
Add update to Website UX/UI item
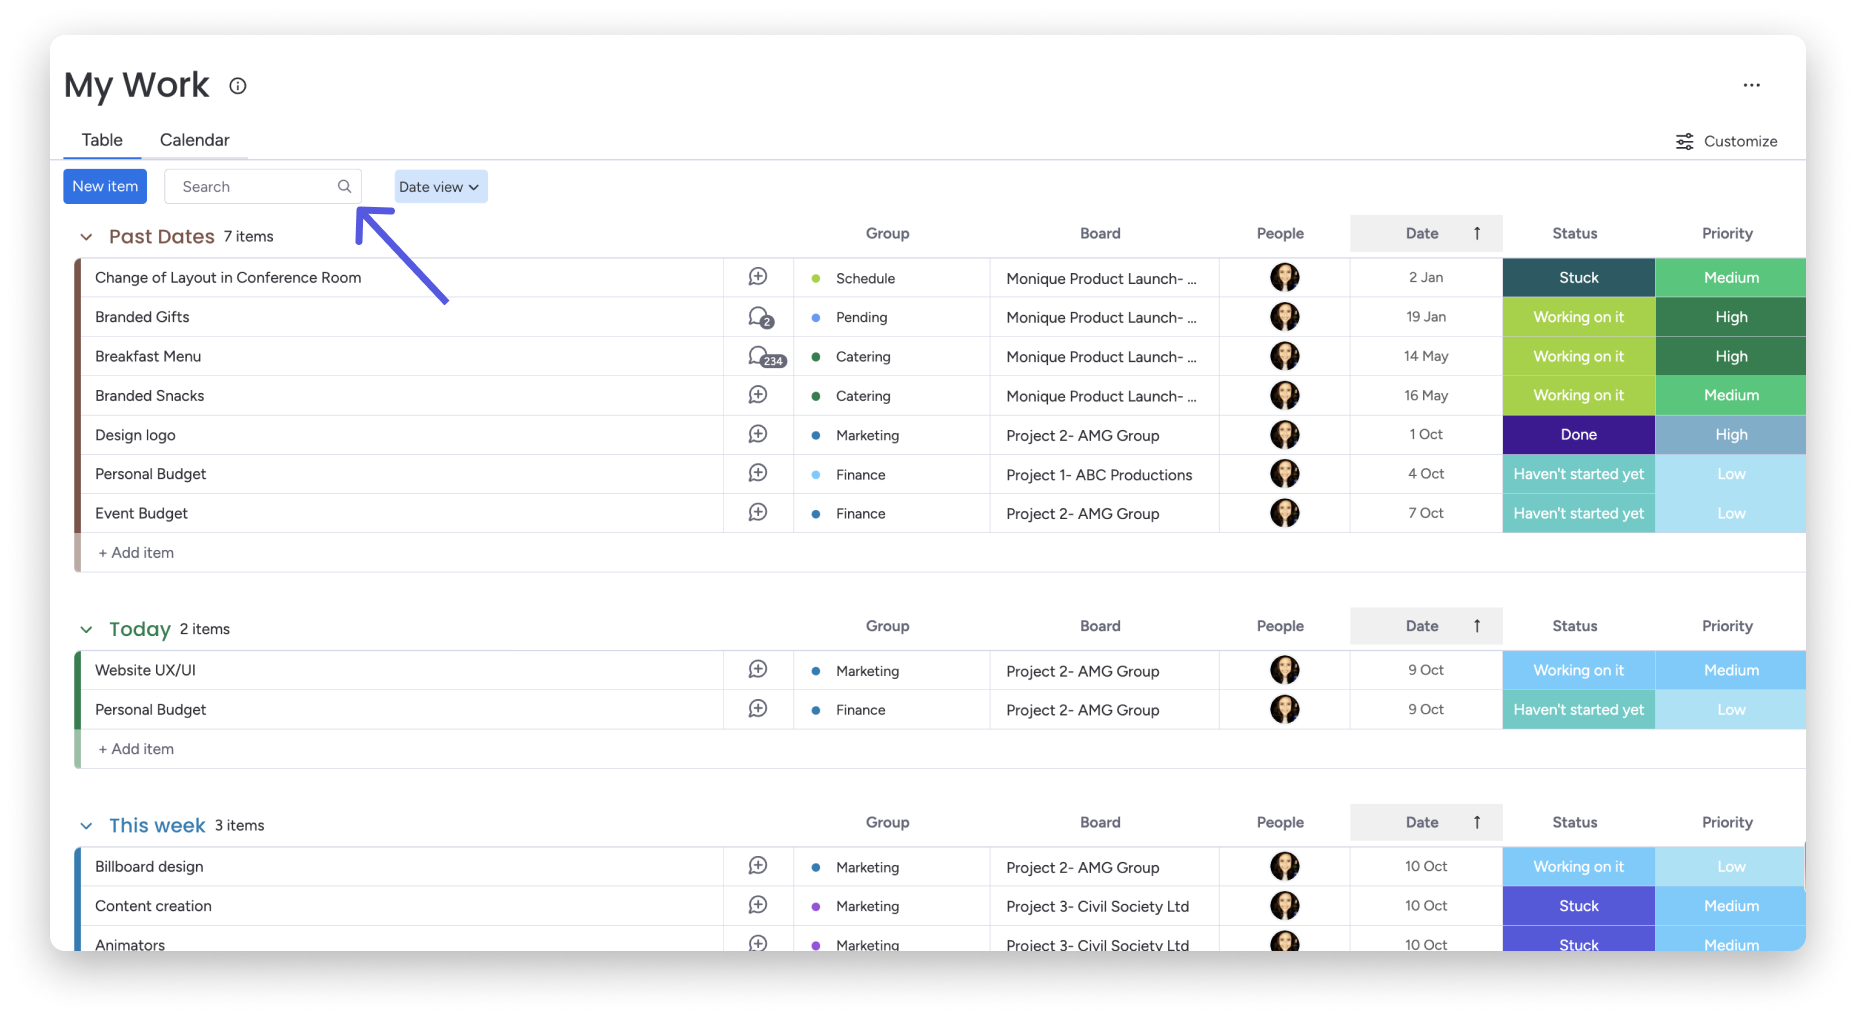(x=758, y=670)
